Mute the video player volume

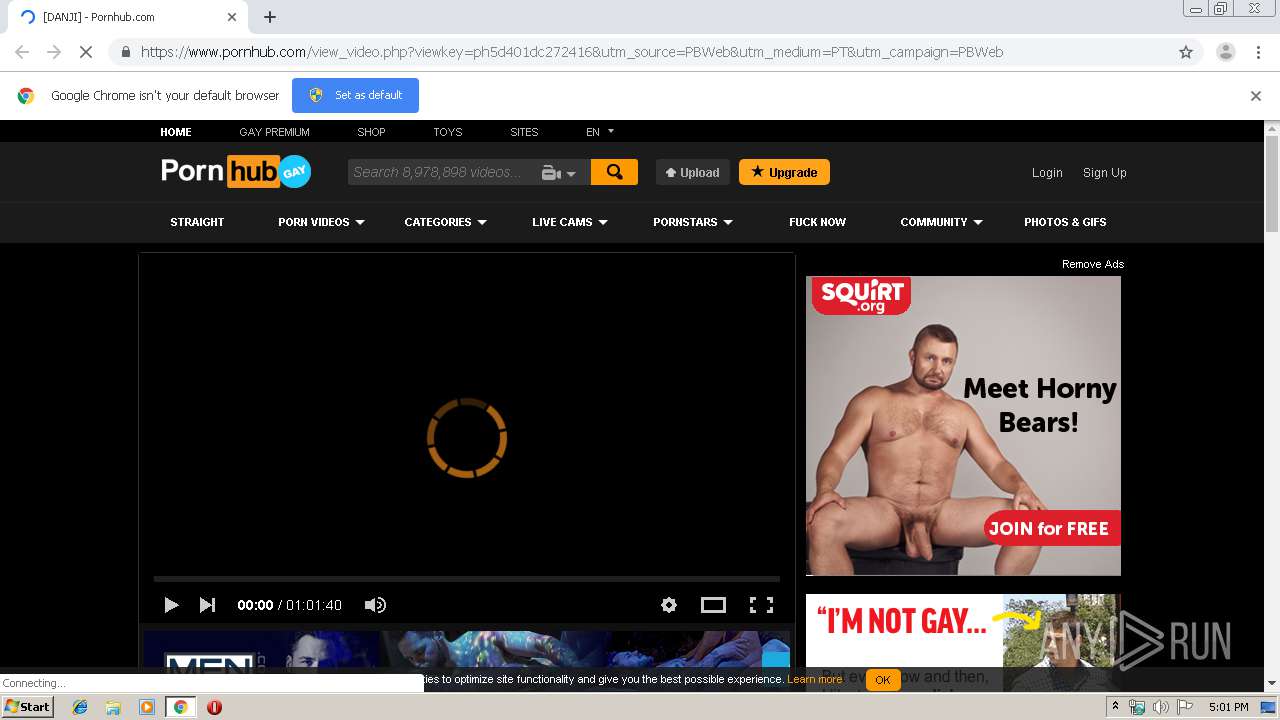point(375,605)
